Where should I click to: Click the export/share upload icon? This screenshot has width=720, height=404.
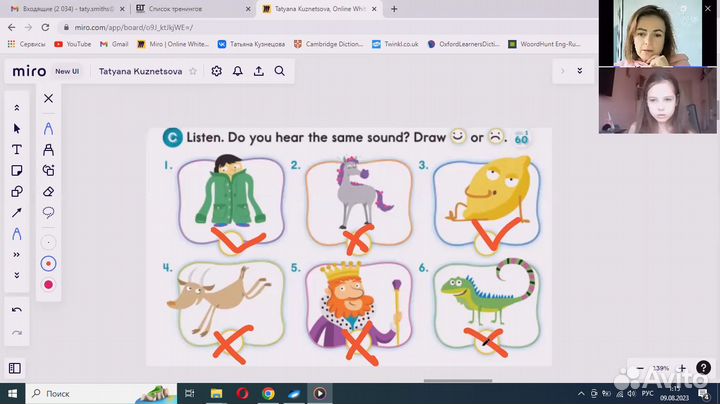(259, 71)
